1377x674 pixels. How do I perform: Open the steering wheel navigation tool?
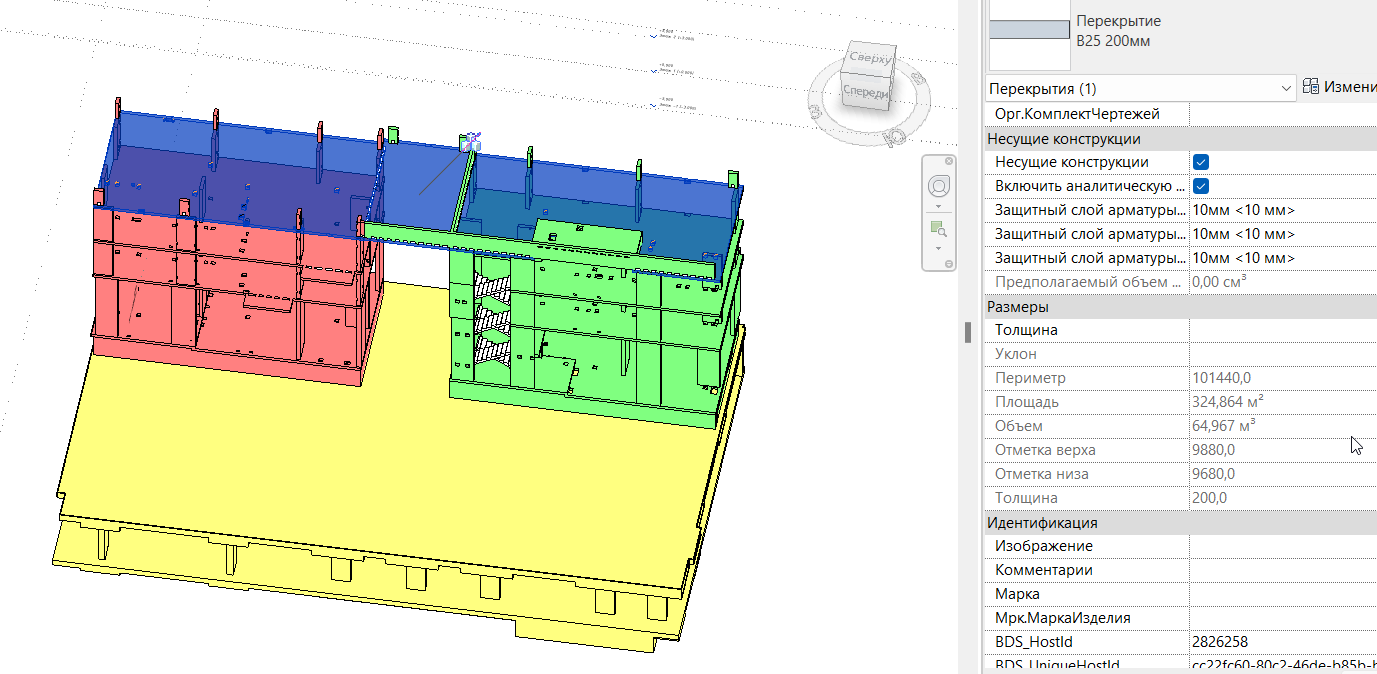point(938,186)
